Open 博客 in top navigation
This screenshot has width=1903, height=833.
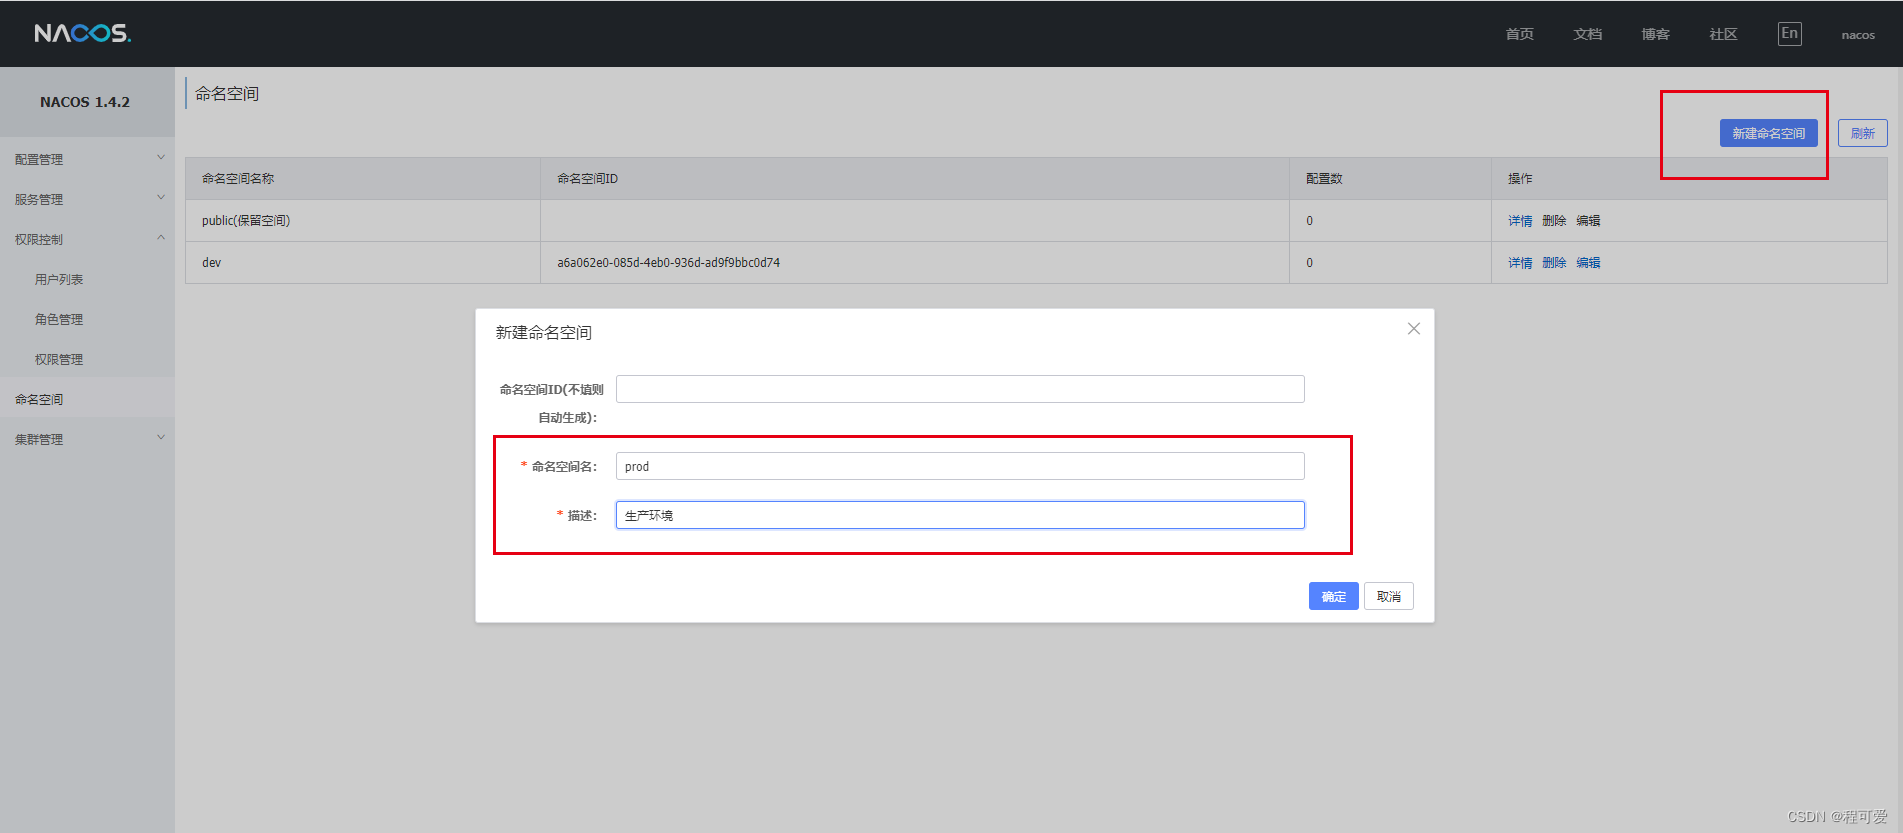click(1655, 34)
